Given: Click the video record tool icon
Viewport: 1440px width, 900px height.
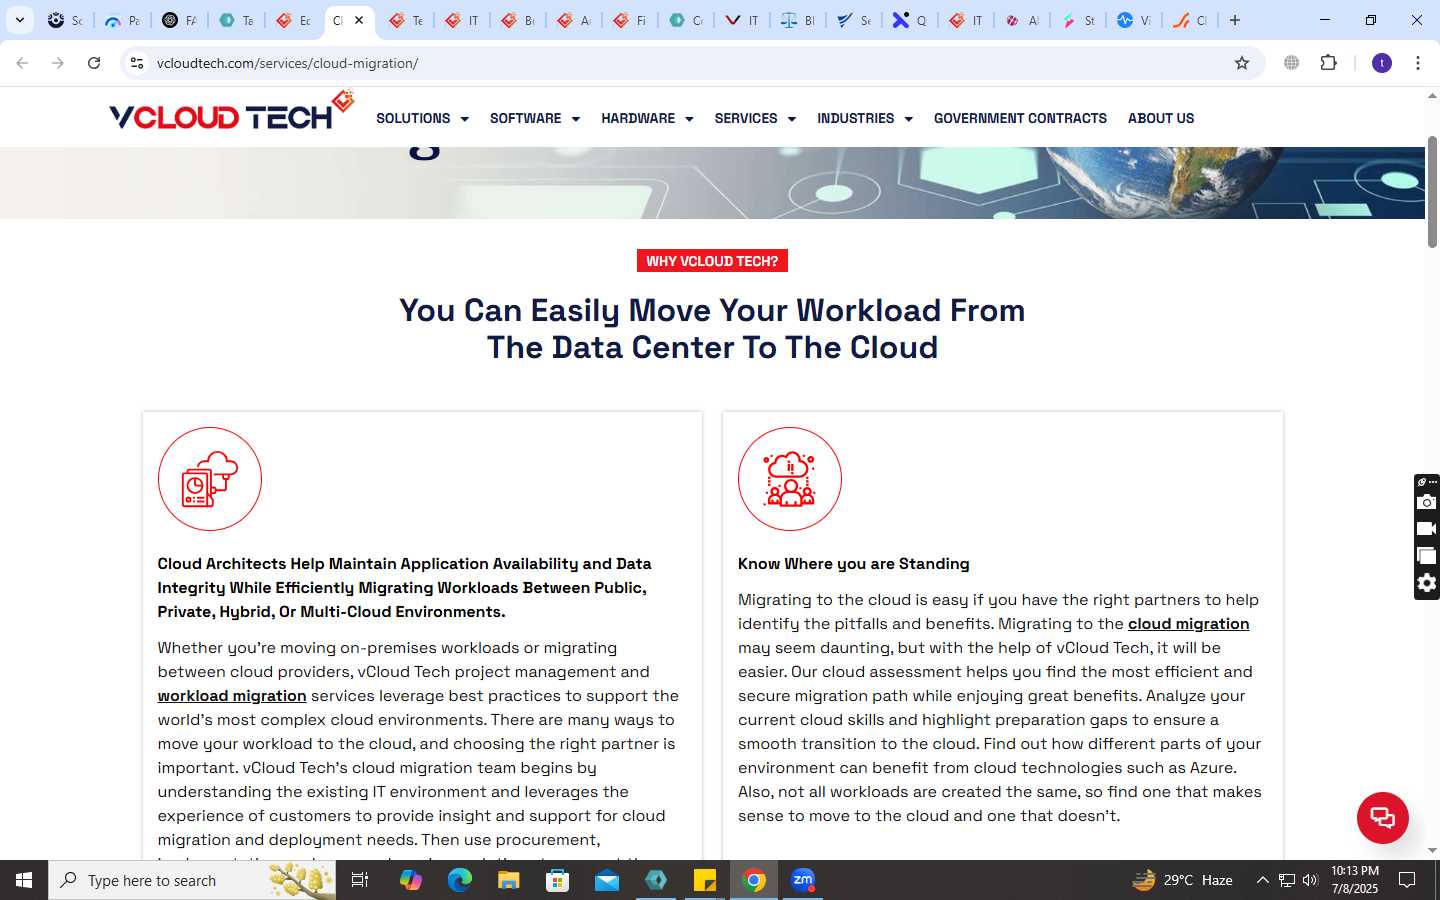Looking at the screenshot, I should point(1427,528).
